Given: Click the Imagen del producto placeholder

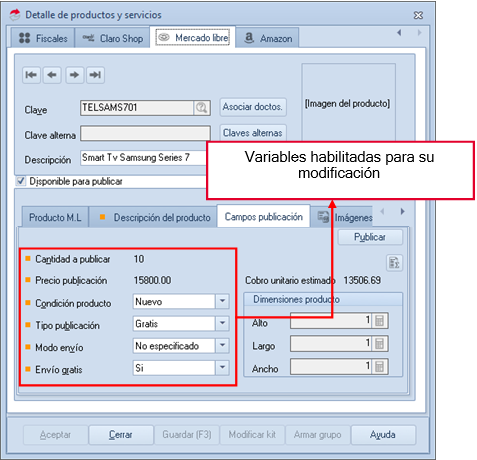Looking at the screenshot, I should pos(348,103).
